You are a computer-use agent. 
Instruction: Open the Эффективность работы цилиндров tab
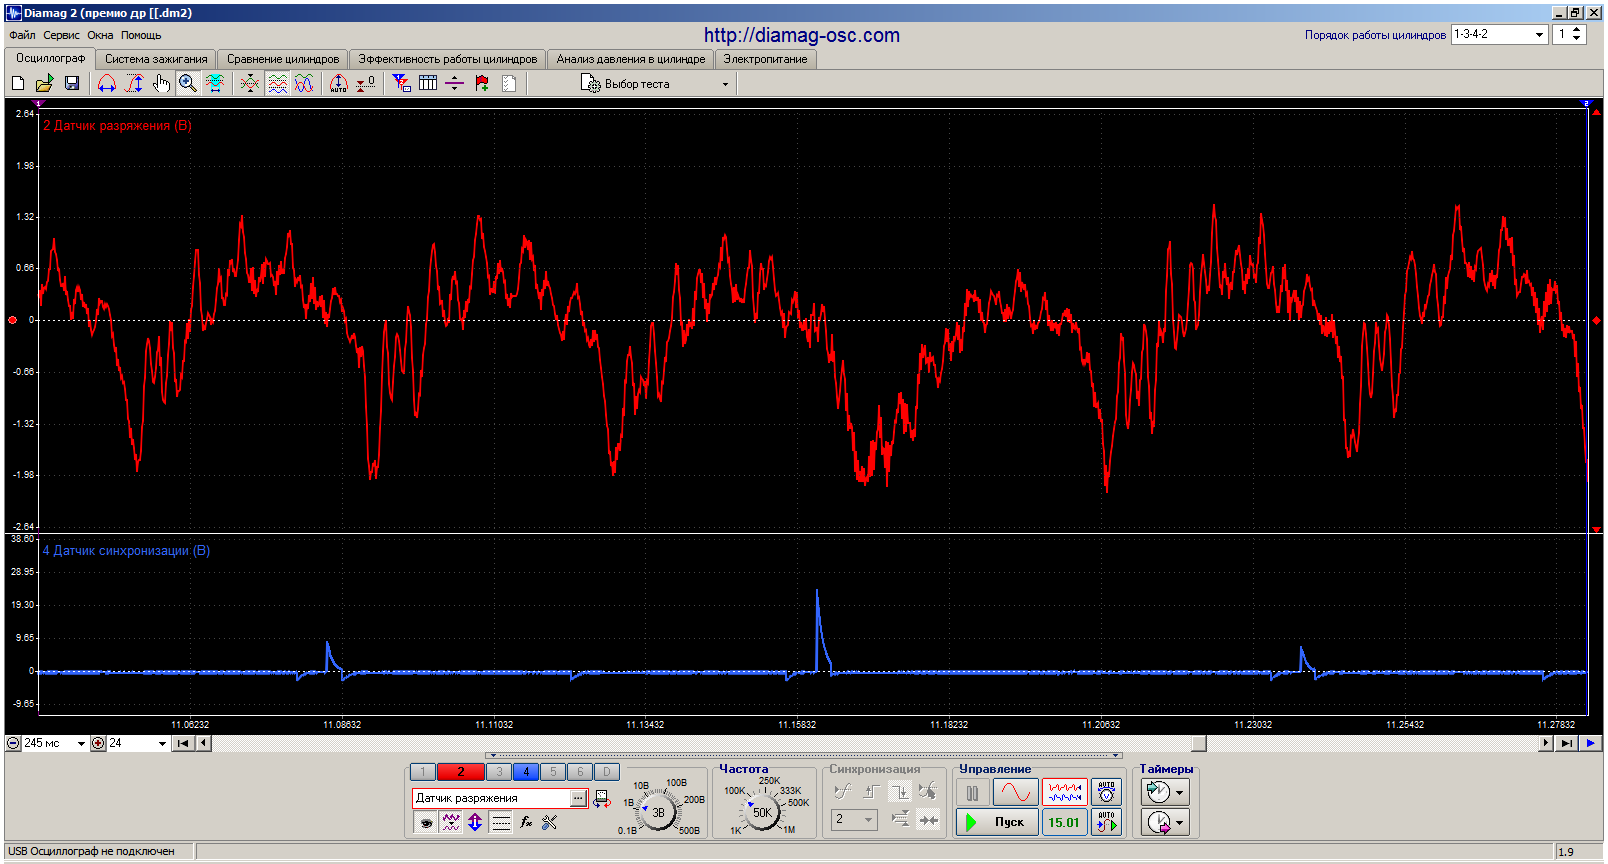448,59
